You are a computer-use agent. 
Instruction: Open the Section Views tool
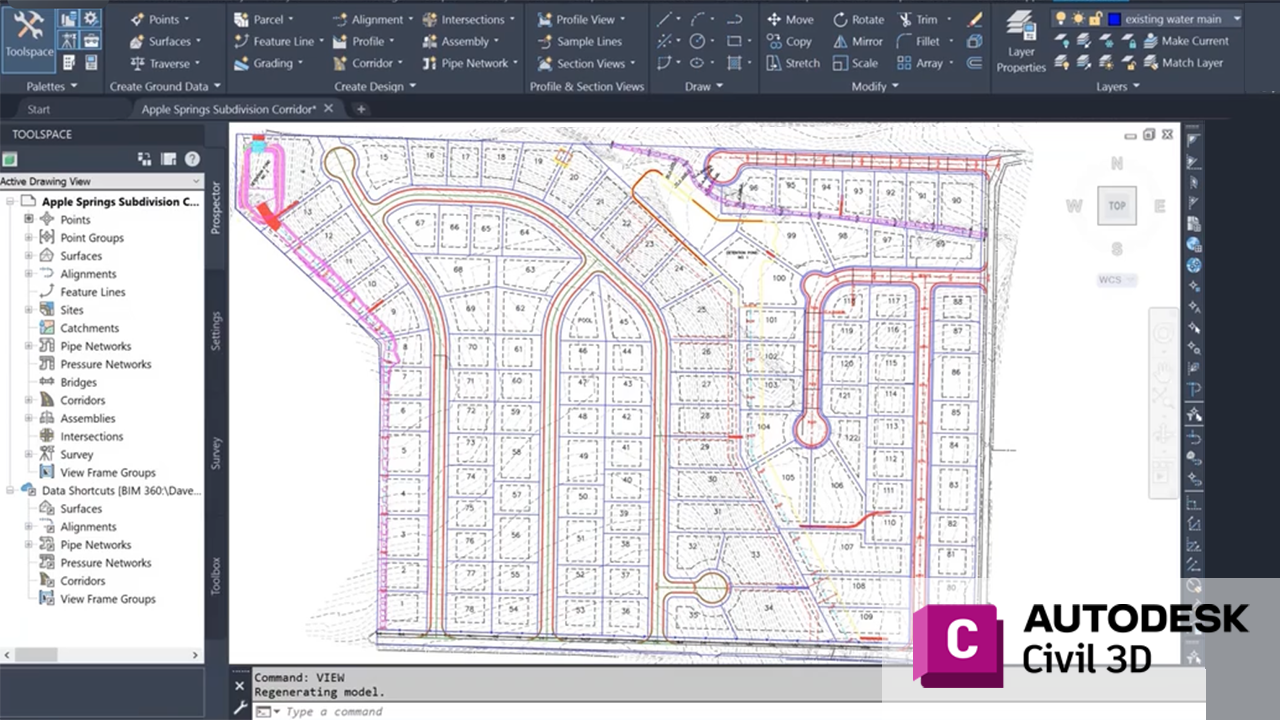tap(587, 63)
